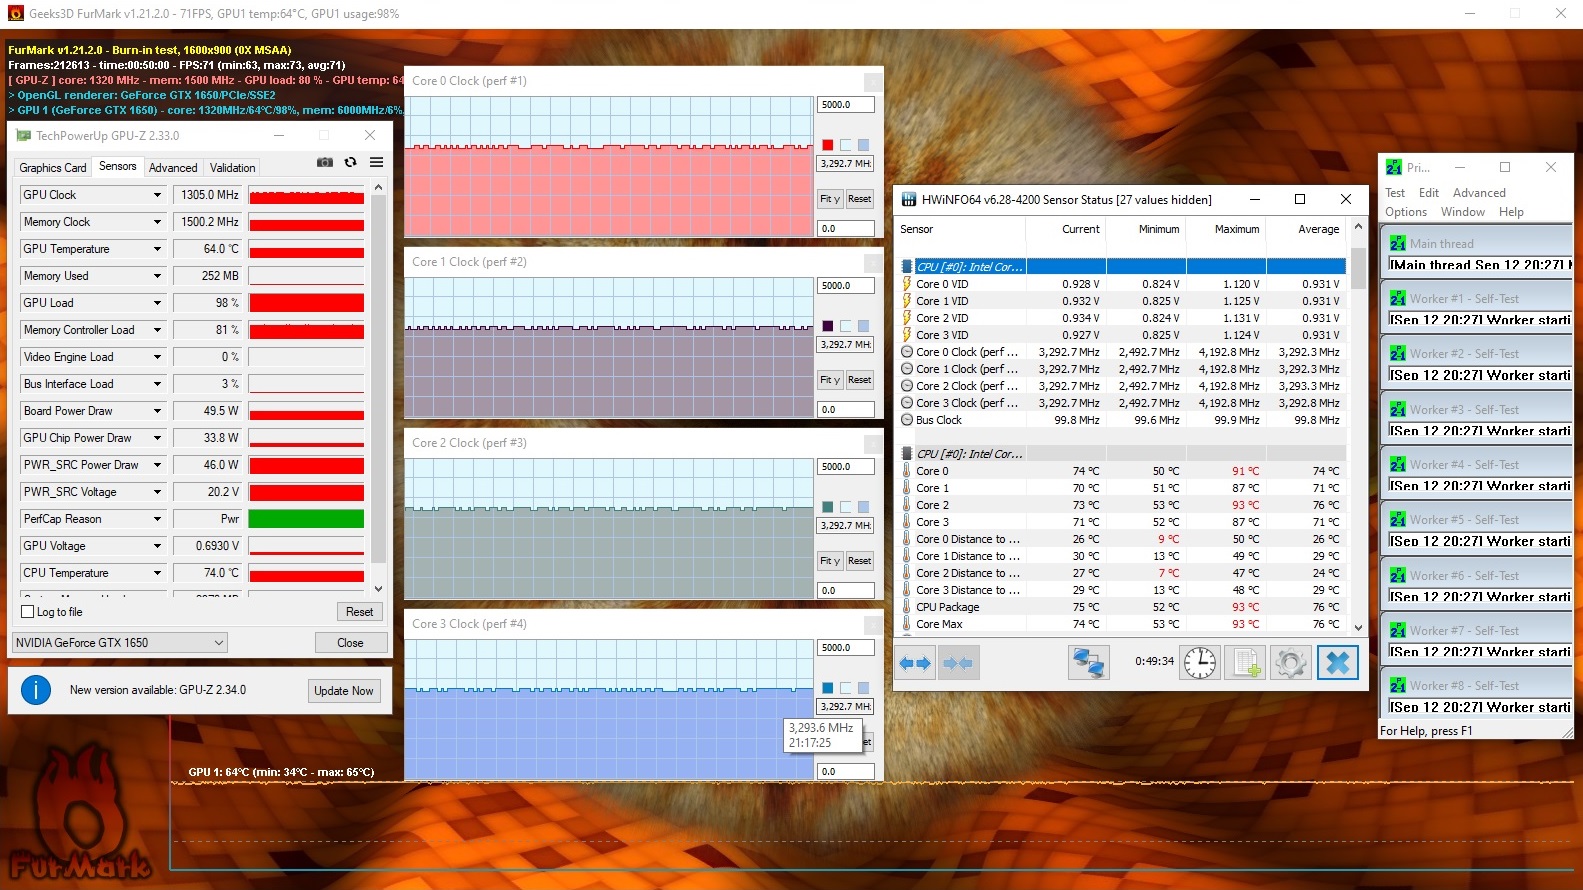Click Fit y in Core 0 Clock graph
1583x890 pixels.
pos(830,199)
